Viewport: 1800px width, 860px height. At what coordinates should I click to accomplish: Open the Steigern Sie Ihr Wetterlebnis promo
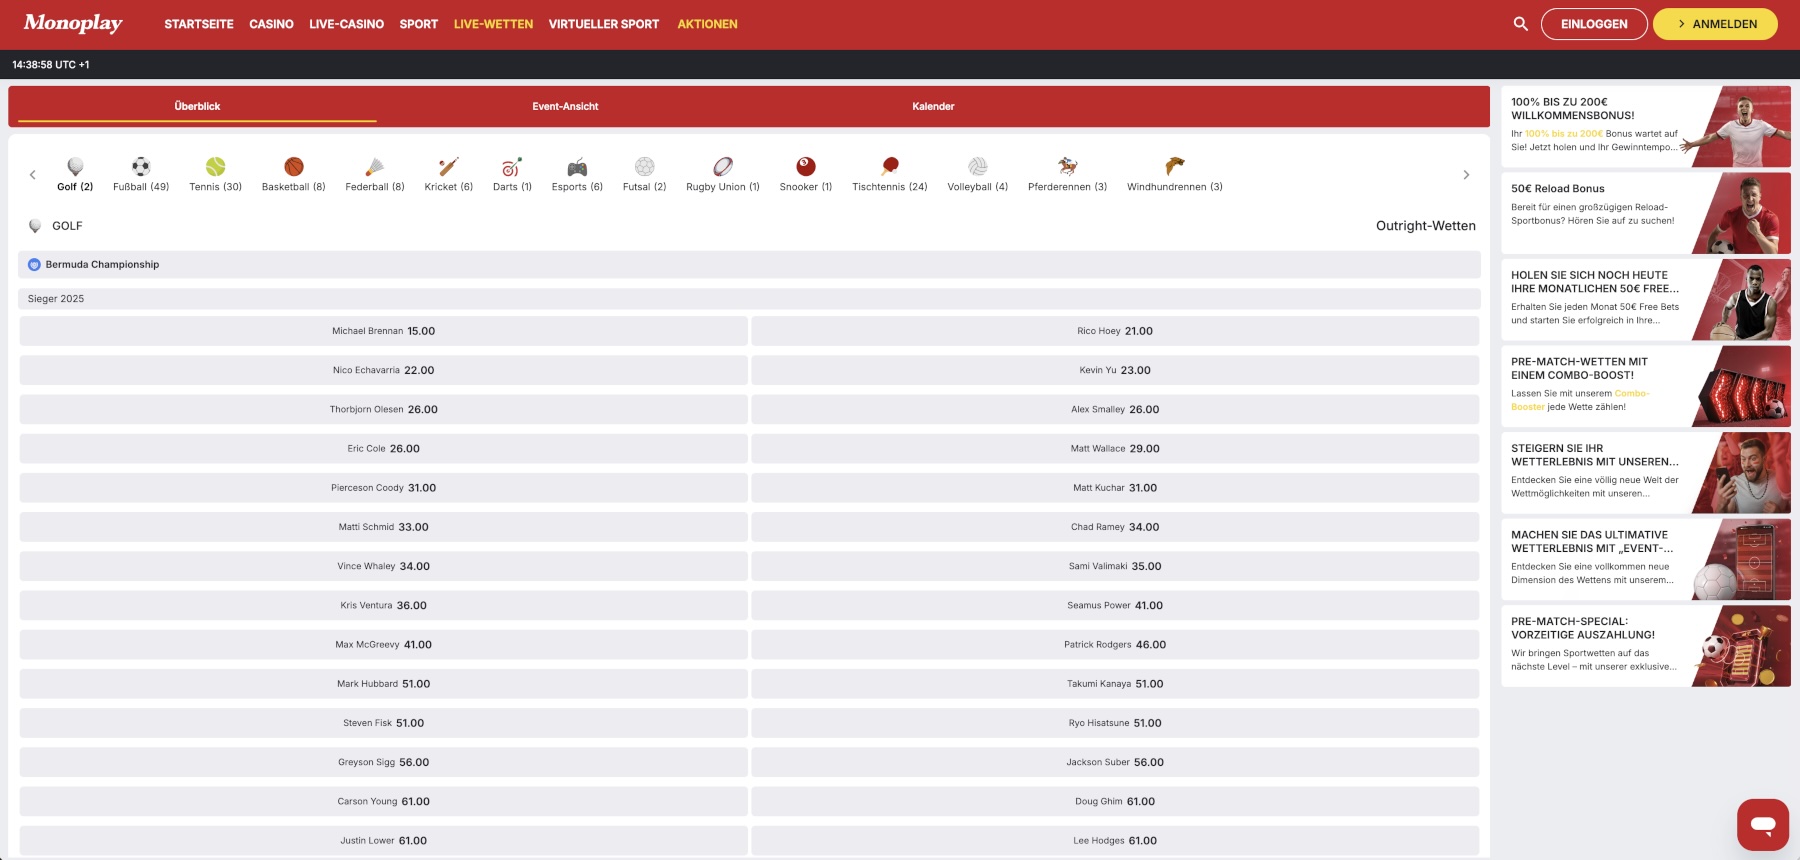(1646, 473)
